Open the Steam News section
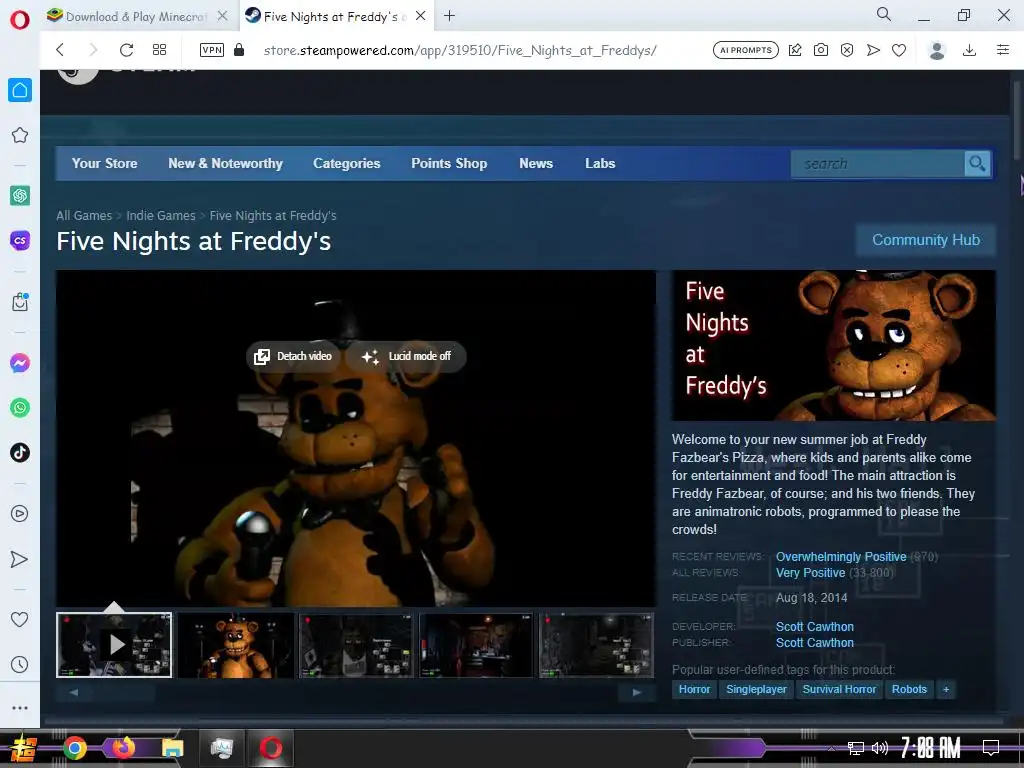 click(536, 163)
